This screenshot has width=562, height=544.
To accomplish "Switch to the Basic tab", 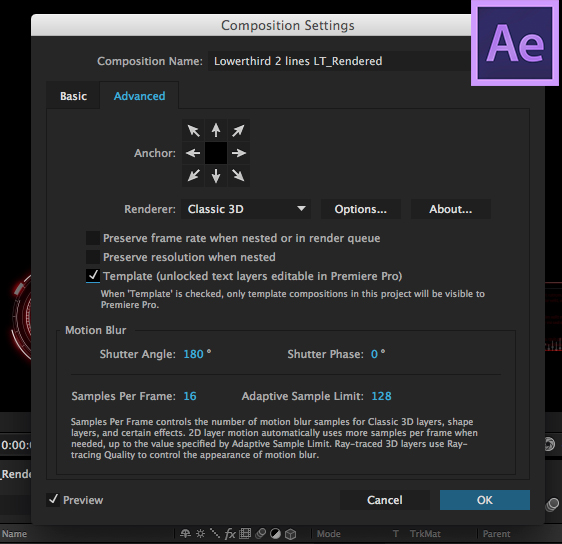I will click(x=73, y=96).
